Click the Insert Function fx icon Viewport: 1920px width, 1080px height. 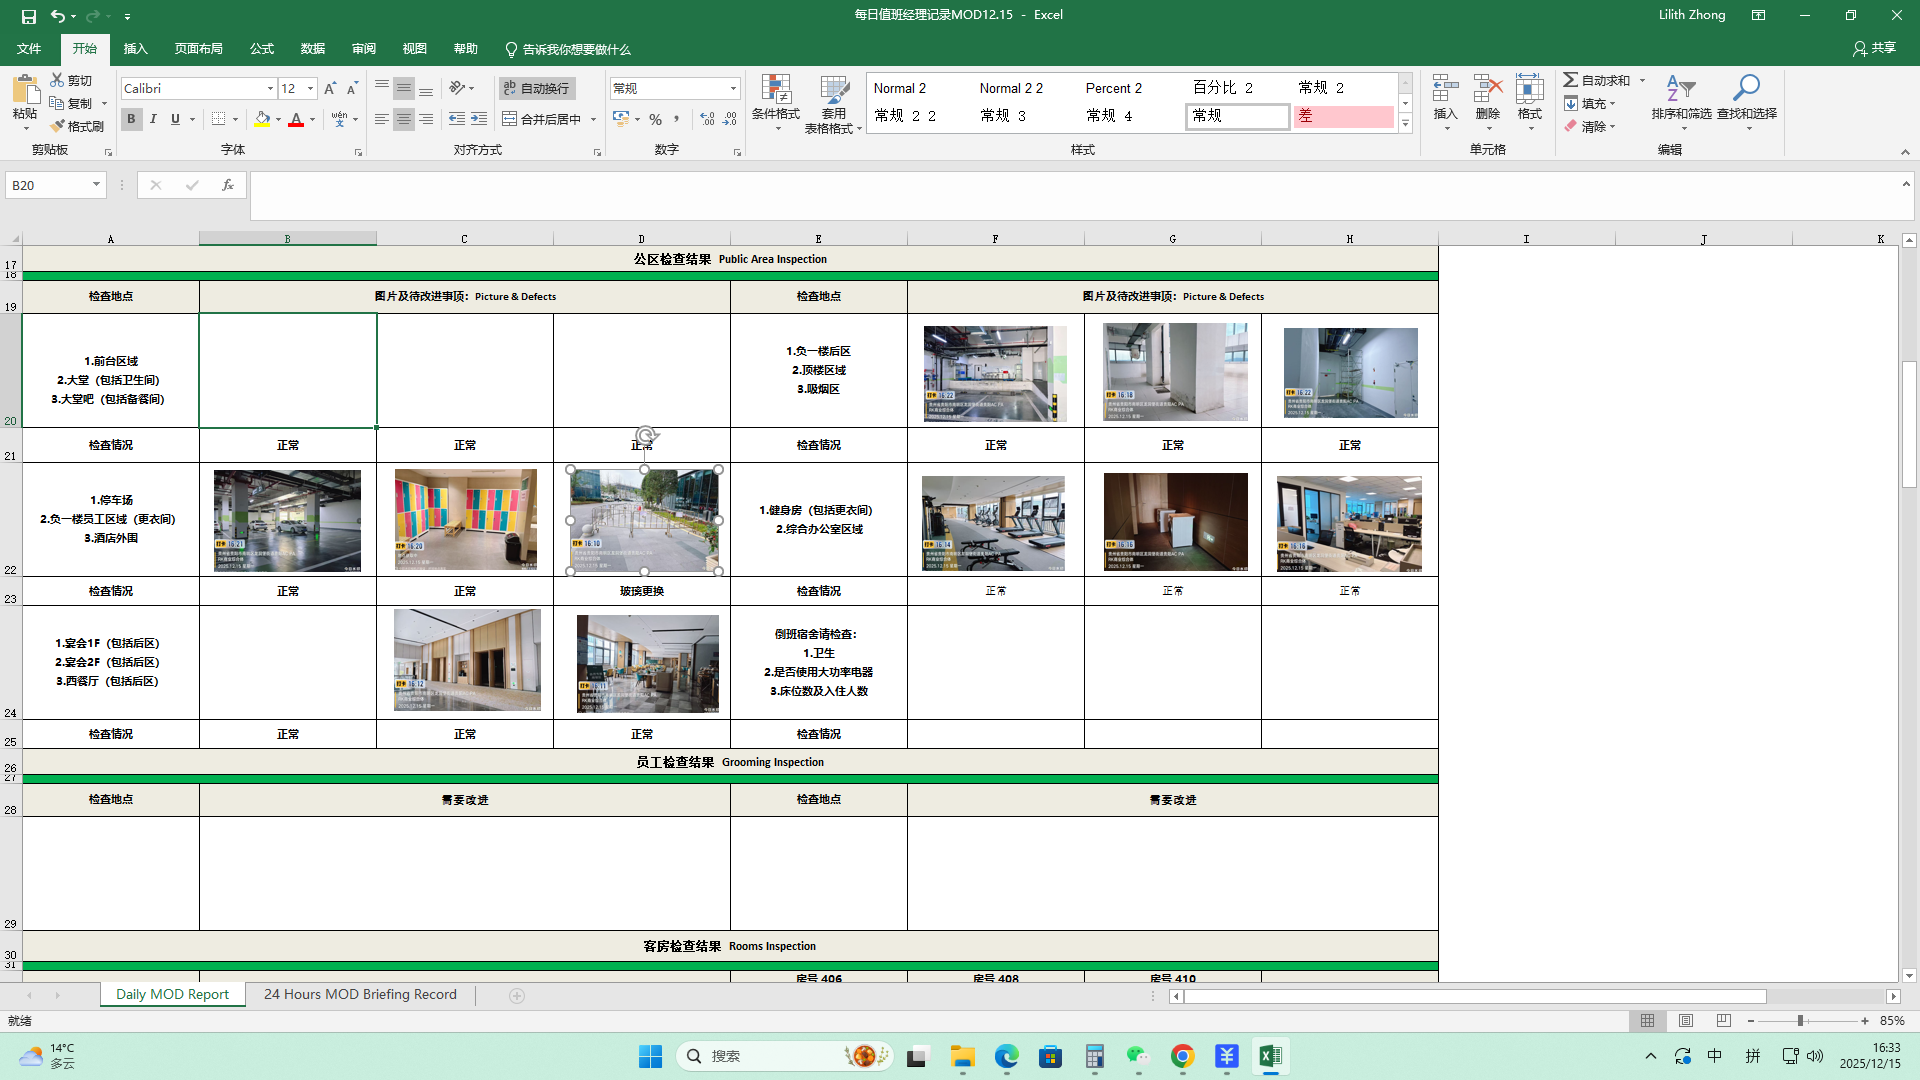228,185
